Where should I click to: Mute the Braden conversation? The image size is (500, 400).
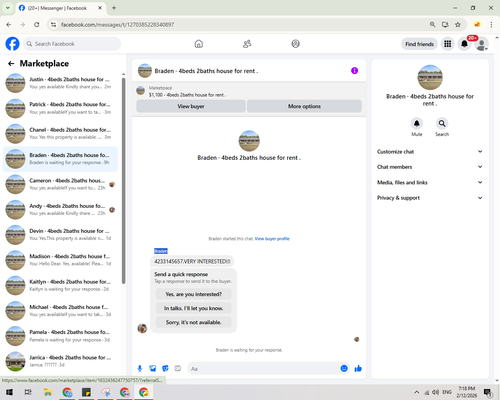(417, 123)
